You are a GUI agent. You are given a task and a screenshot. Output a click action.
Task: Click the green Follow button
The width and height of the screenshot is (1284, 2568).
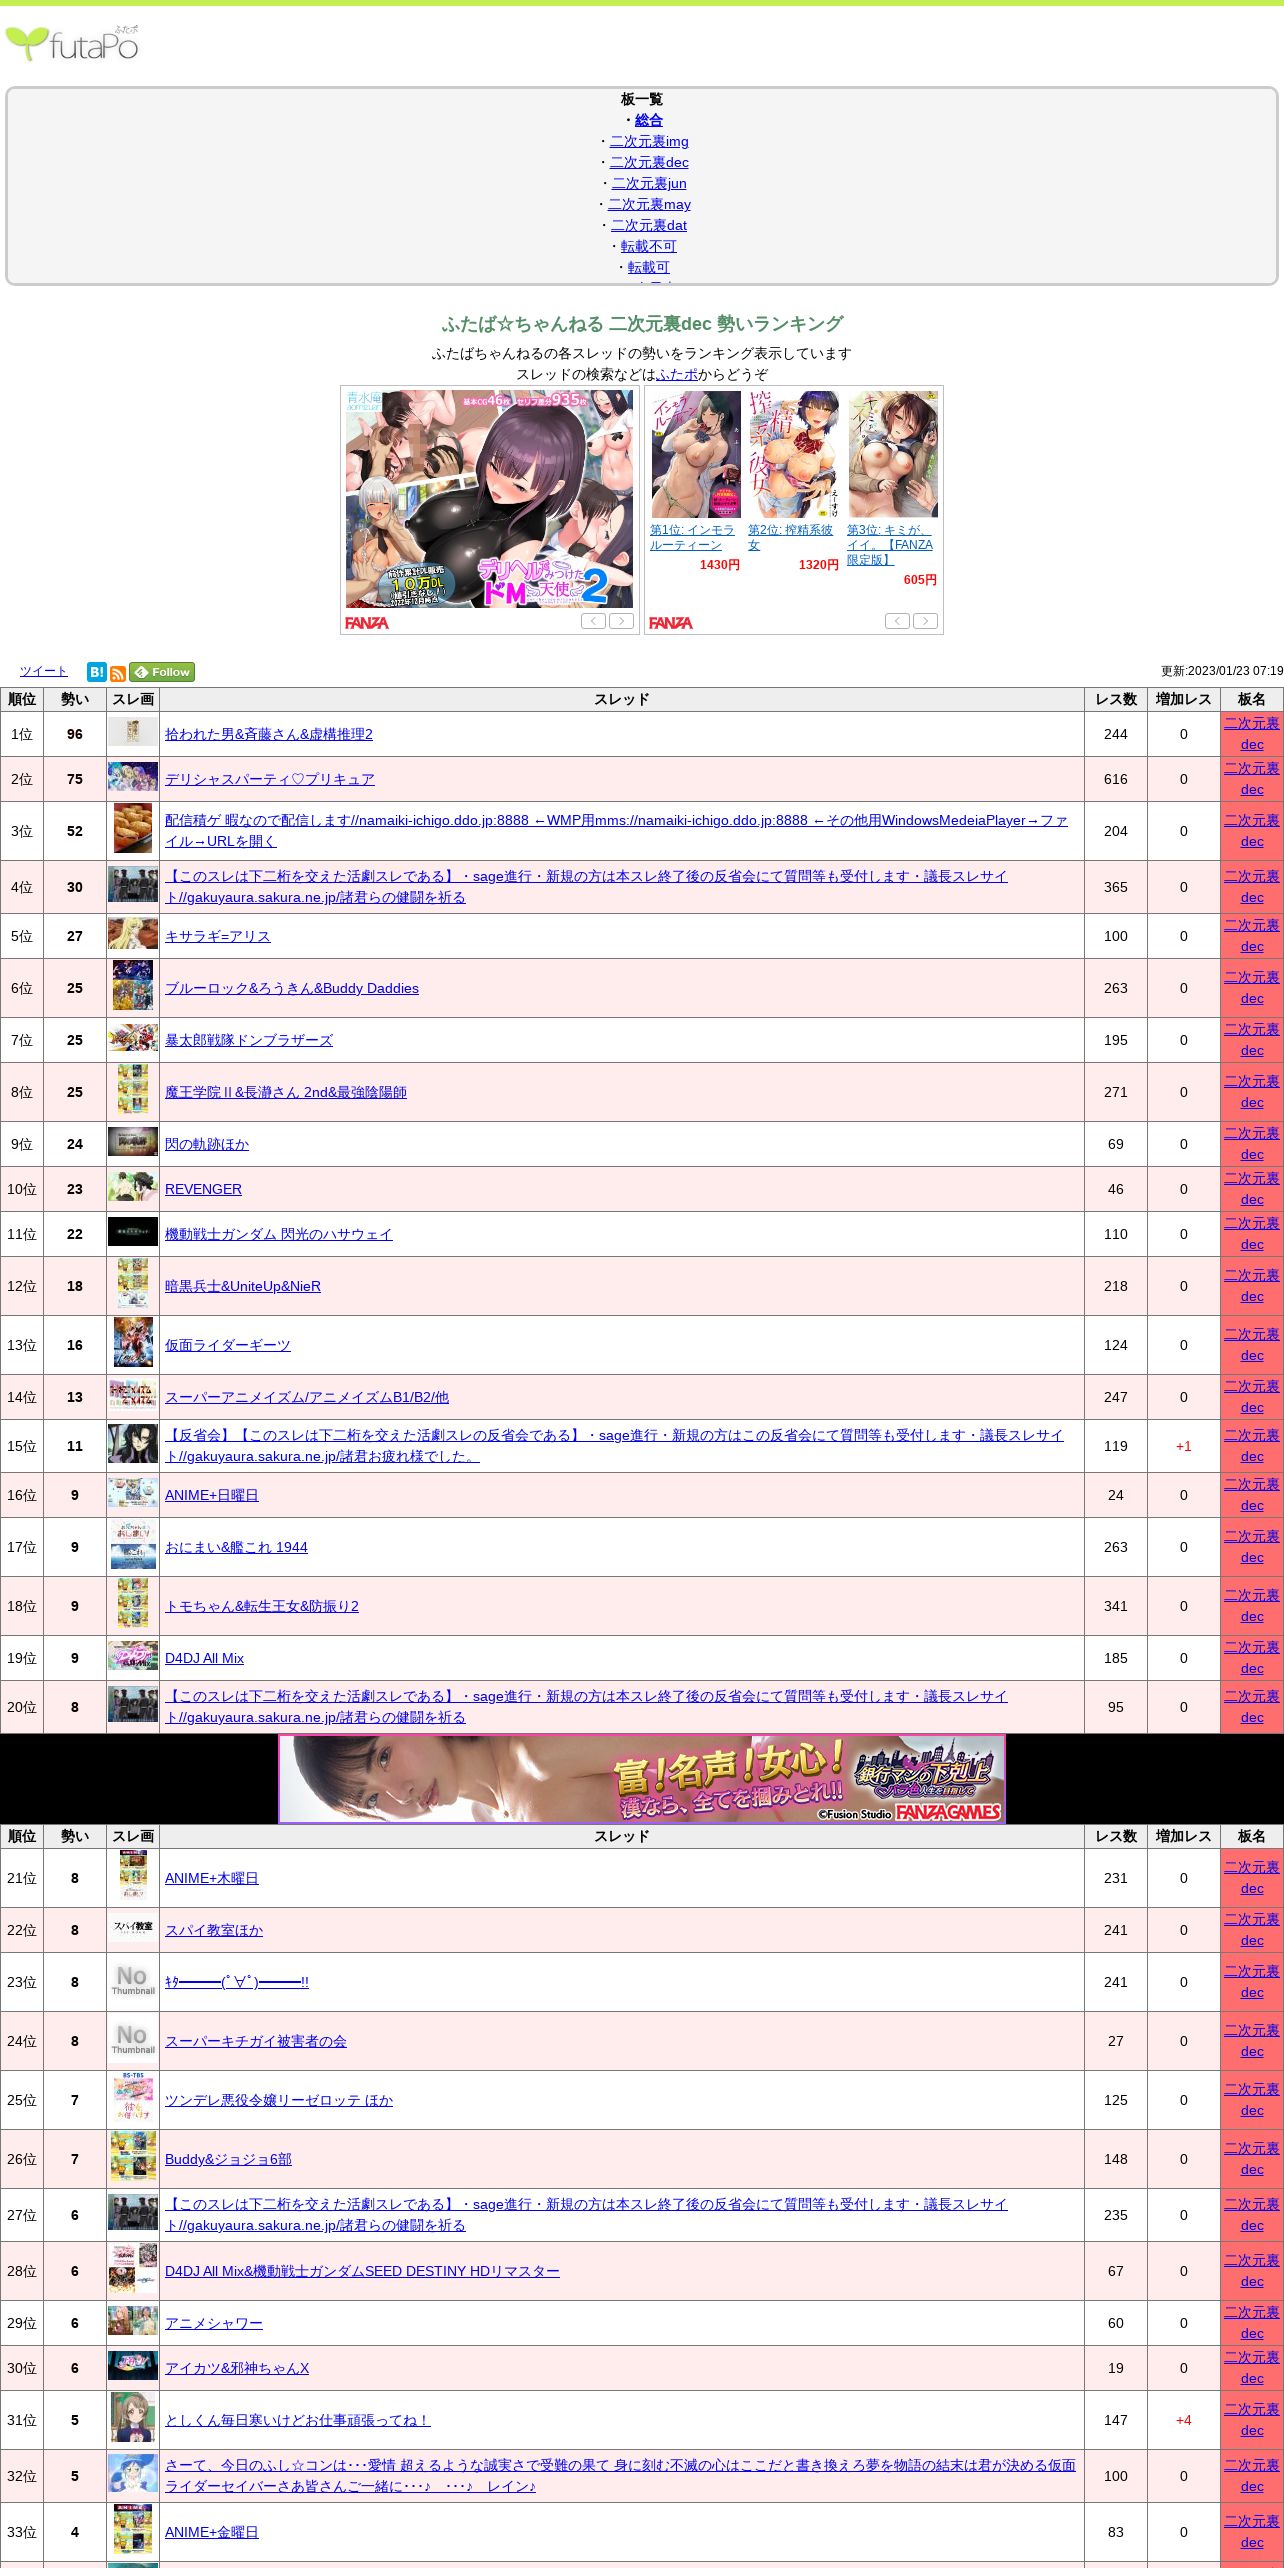tap(162, 672)
